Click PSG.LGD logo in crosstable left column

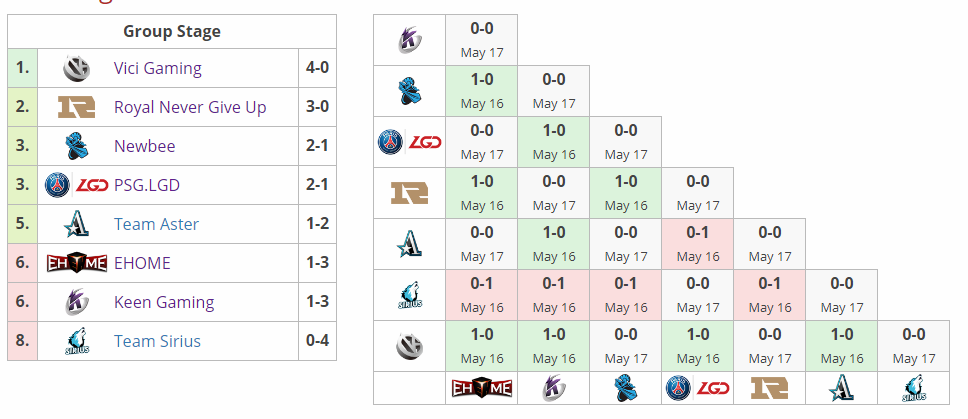(x=409, y=142)
